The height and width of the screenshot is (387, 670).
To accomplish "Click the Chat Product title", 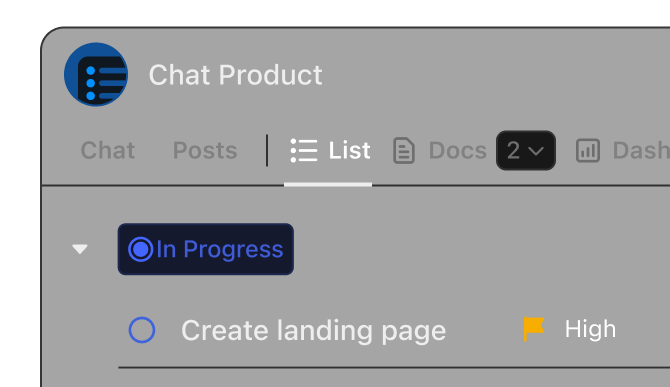I will 235,75.
